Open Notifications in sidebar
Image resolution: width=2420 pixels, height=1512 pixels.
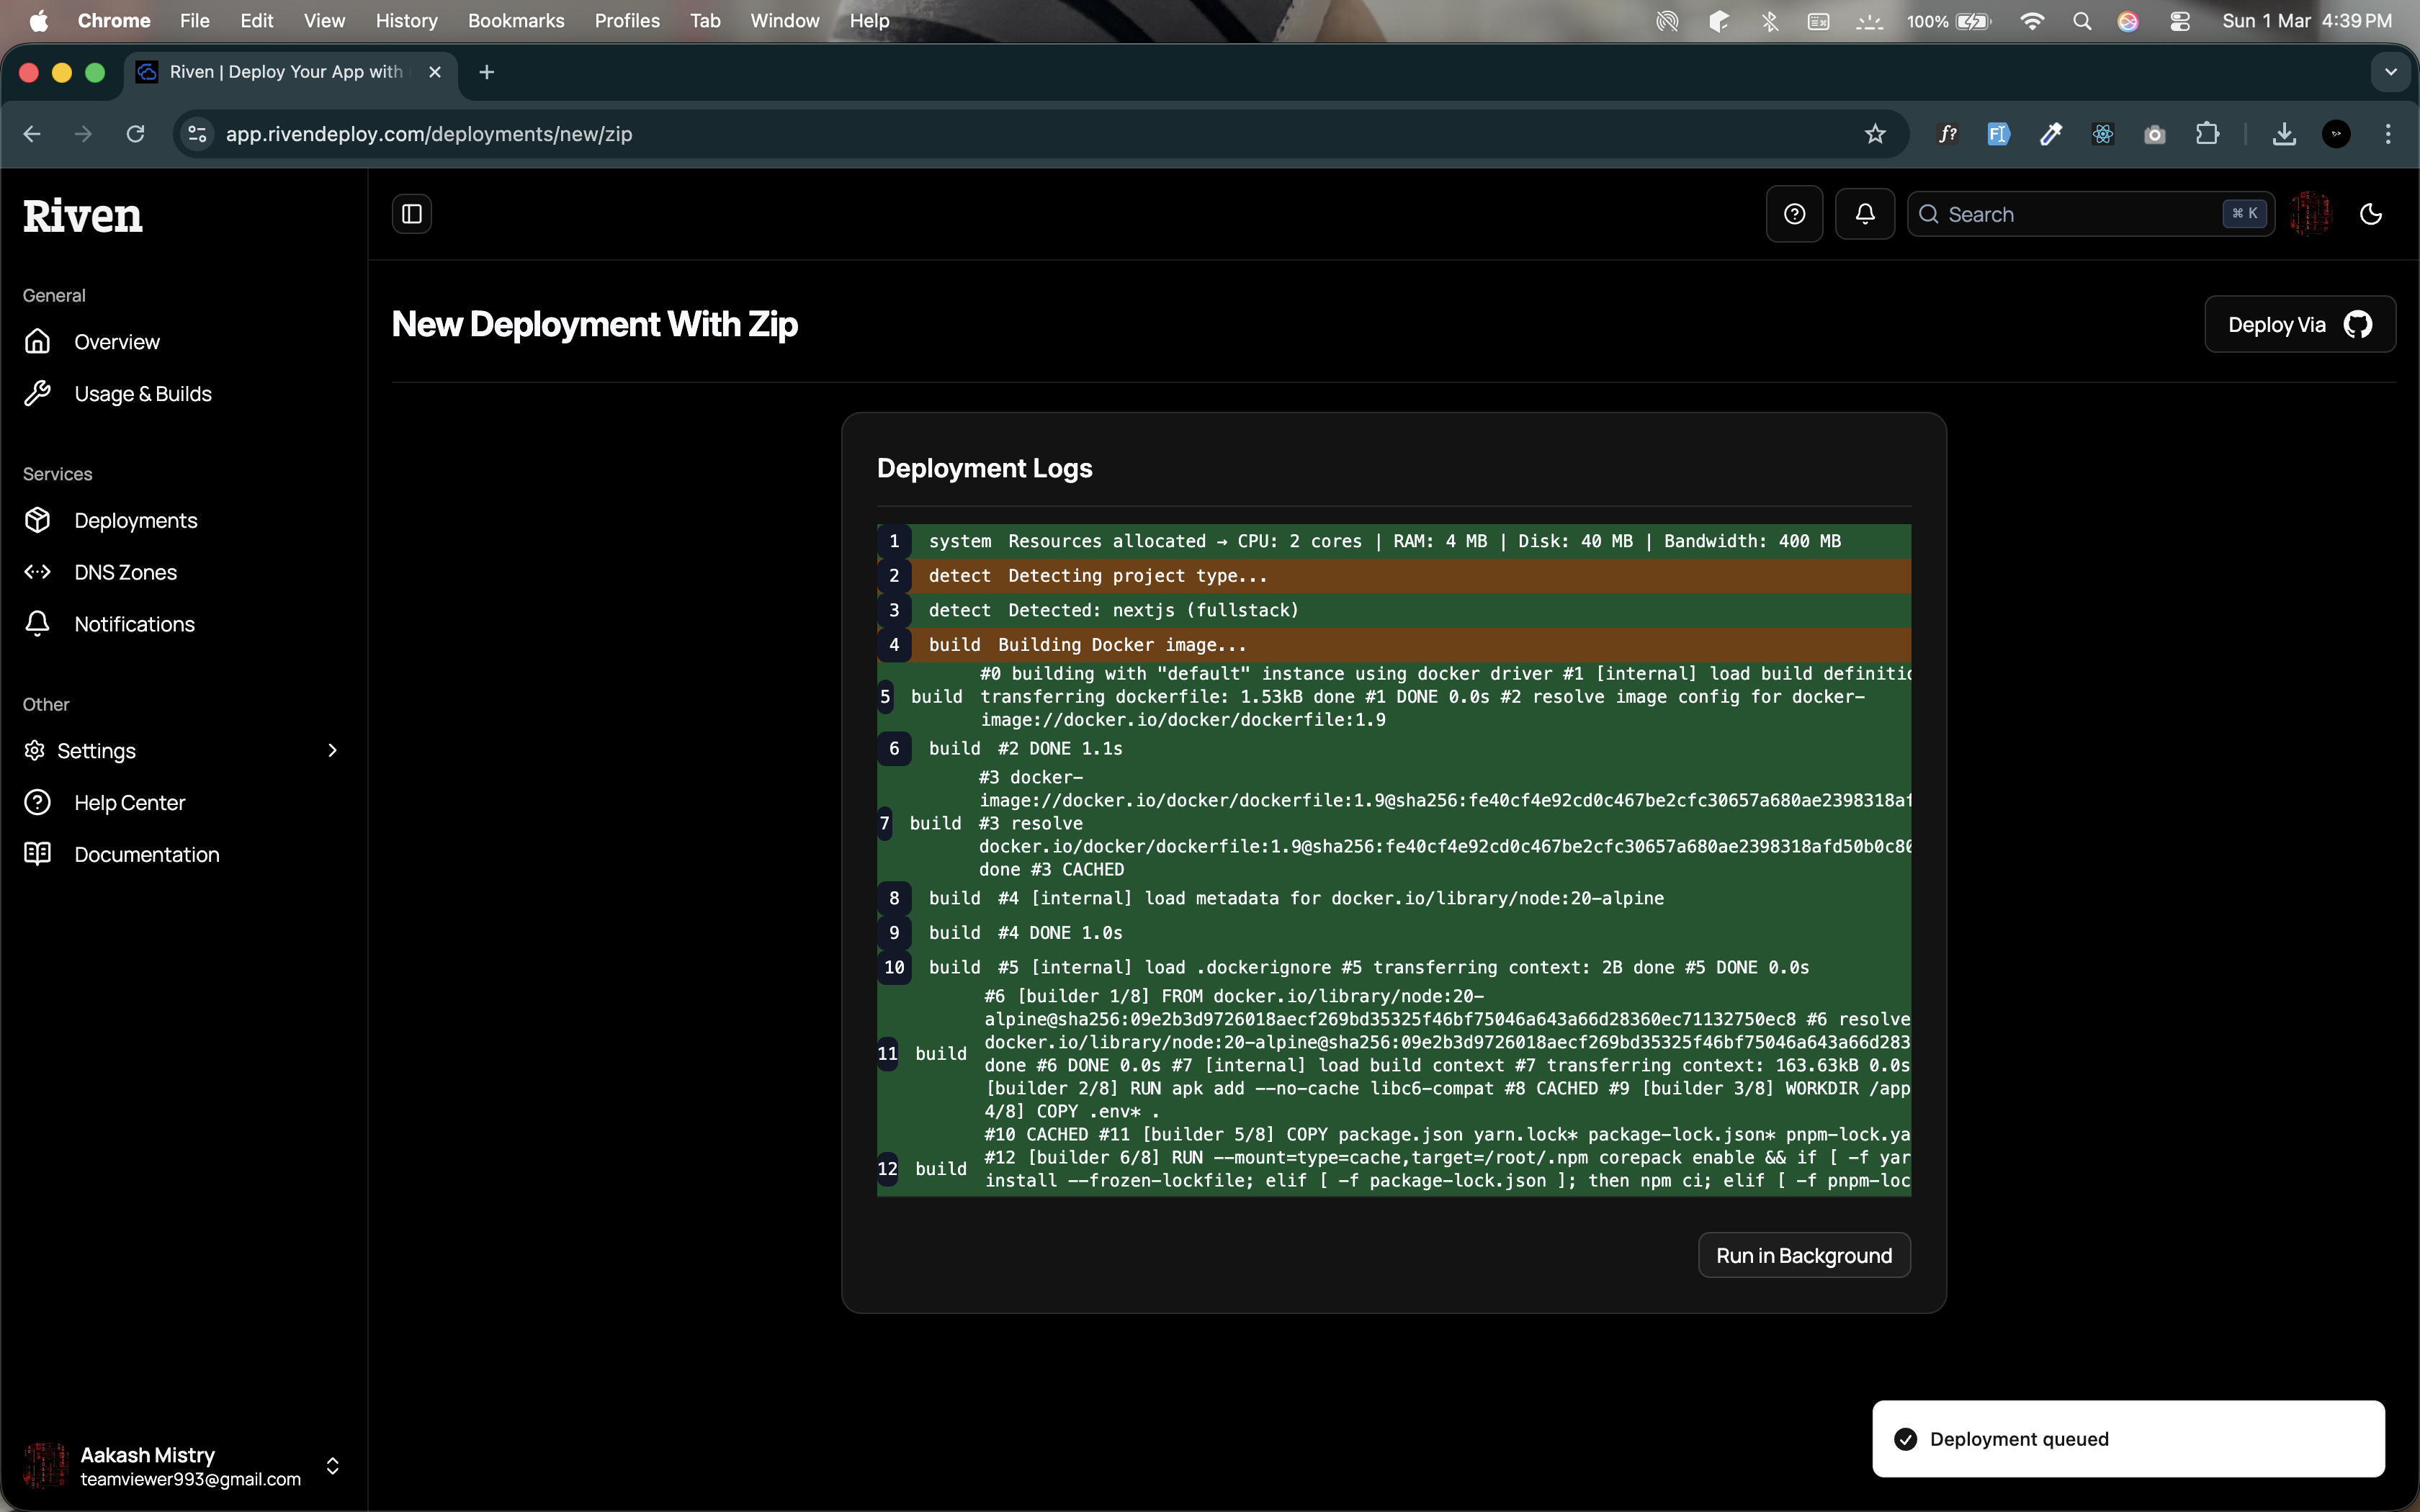pos(134,624)
